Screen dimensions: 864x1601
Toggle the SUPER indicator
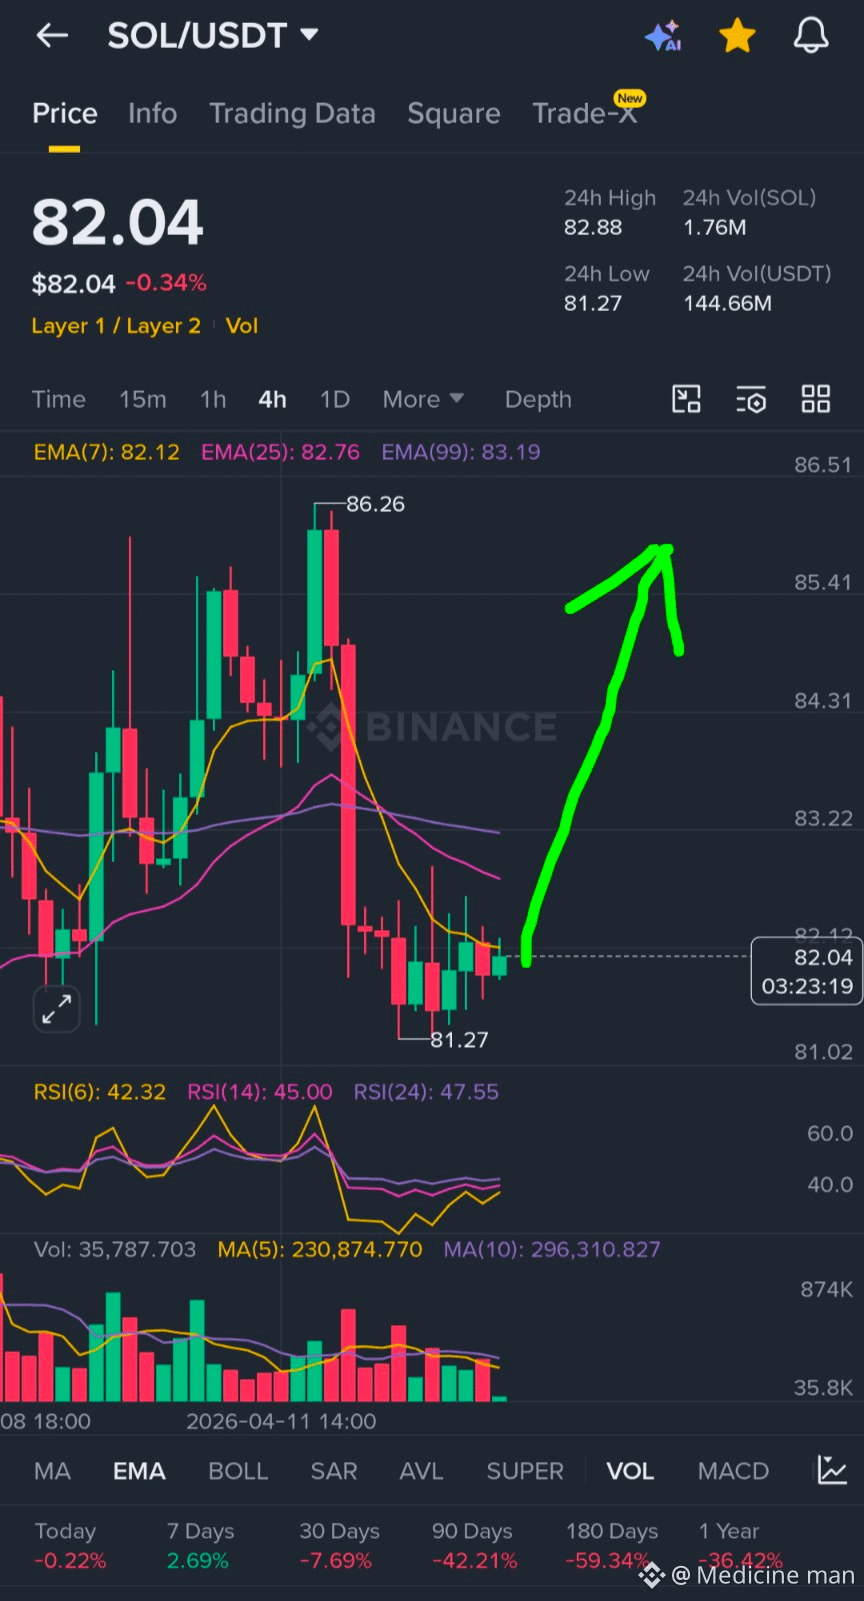[x=525, y=1471]
